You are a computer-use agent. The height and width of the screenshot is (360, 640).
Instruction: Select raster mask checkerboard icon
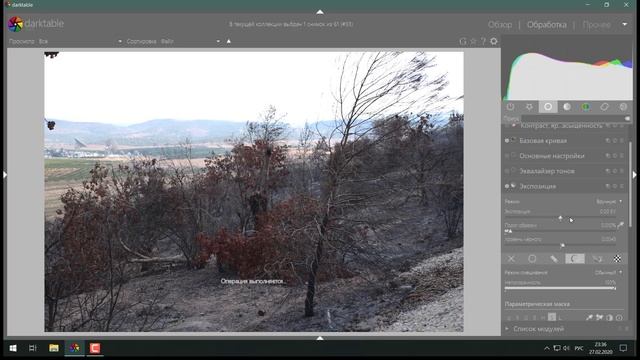[x=618, y=259]
